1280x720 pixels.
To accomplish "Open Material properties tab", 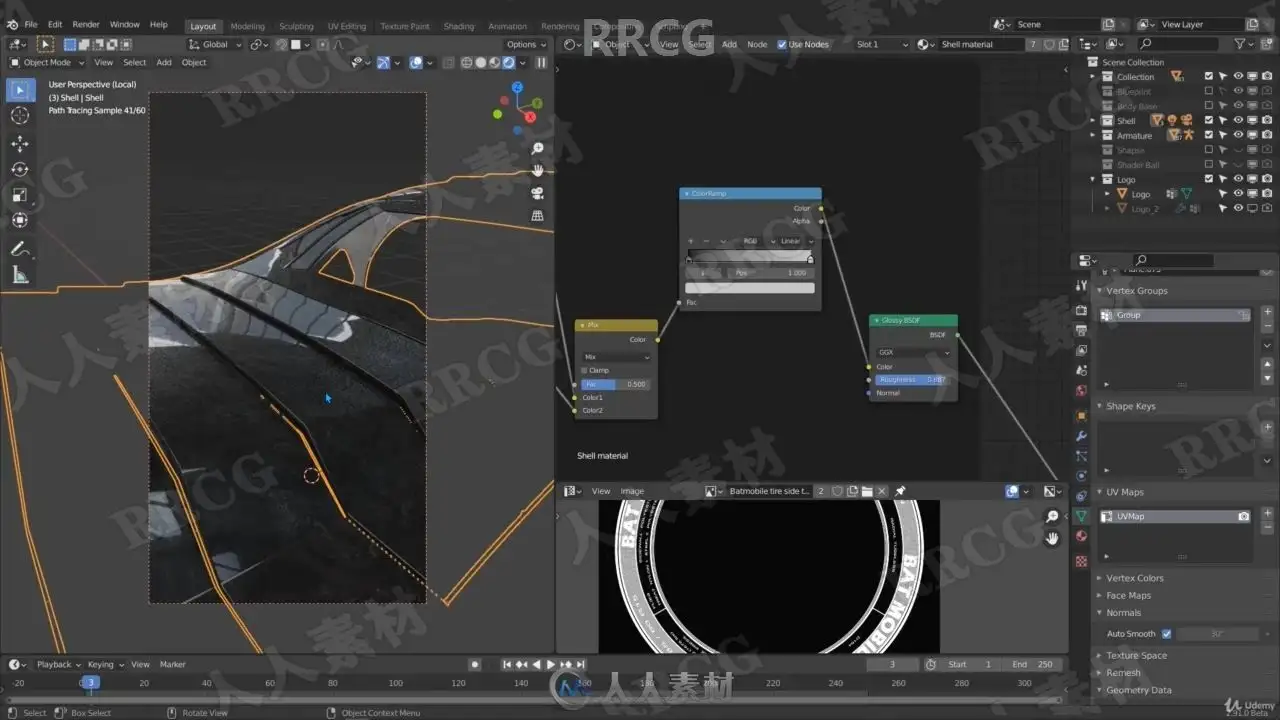I will click(1081, 537).
